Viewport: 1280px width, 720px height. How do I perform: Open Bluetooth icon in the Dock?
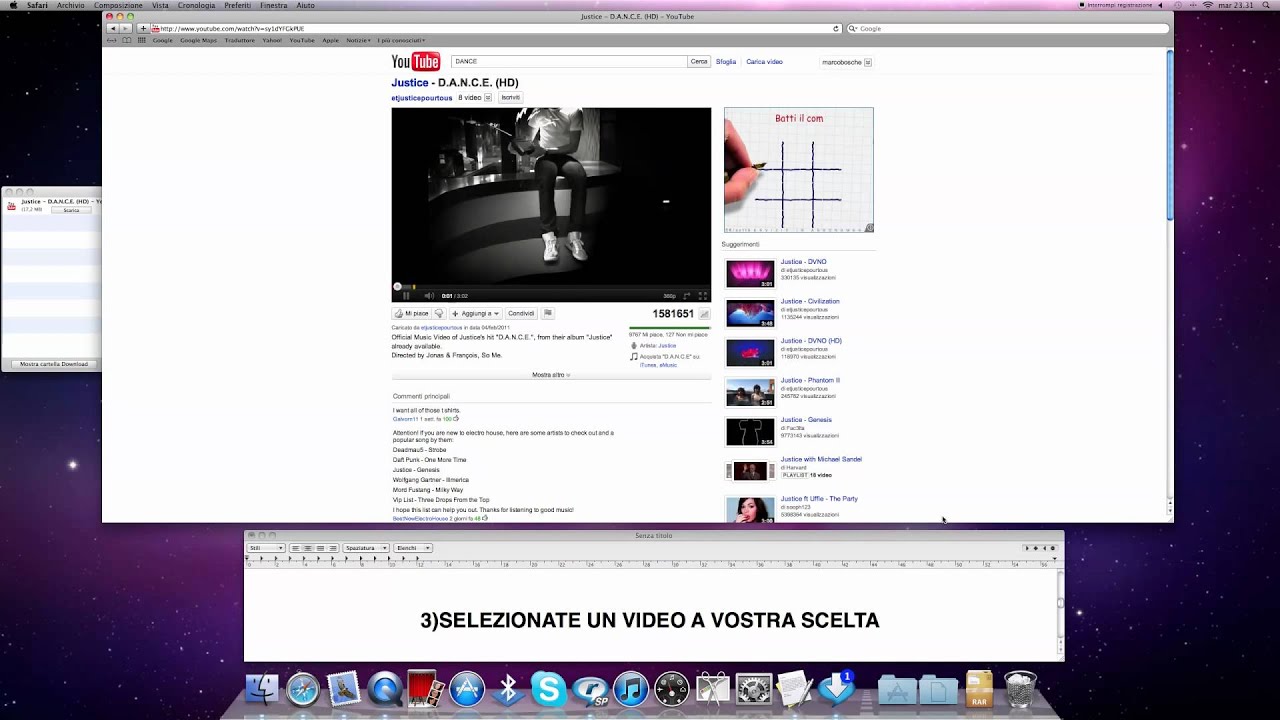coord(507,689)
